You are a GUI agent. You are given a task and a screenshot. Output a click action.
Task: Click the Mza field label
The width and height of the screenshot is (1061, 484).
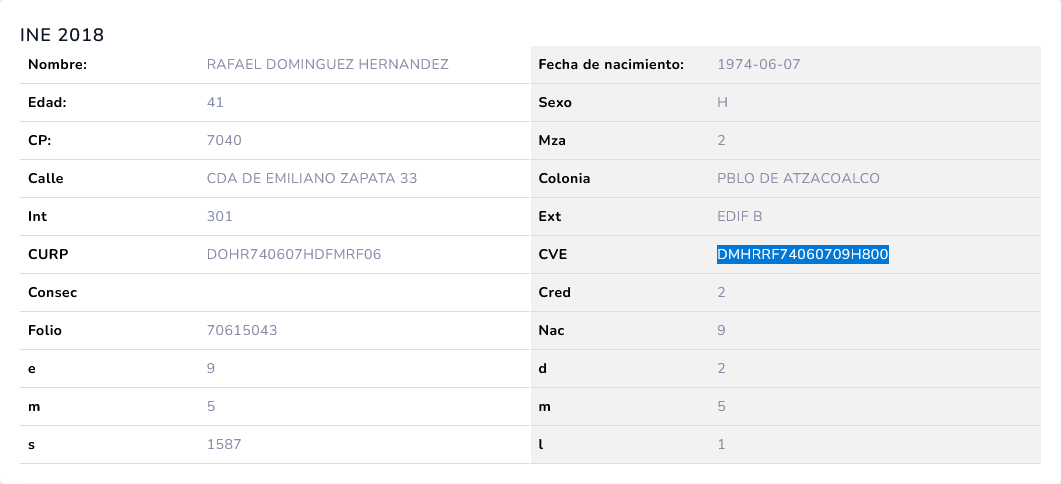552,141
